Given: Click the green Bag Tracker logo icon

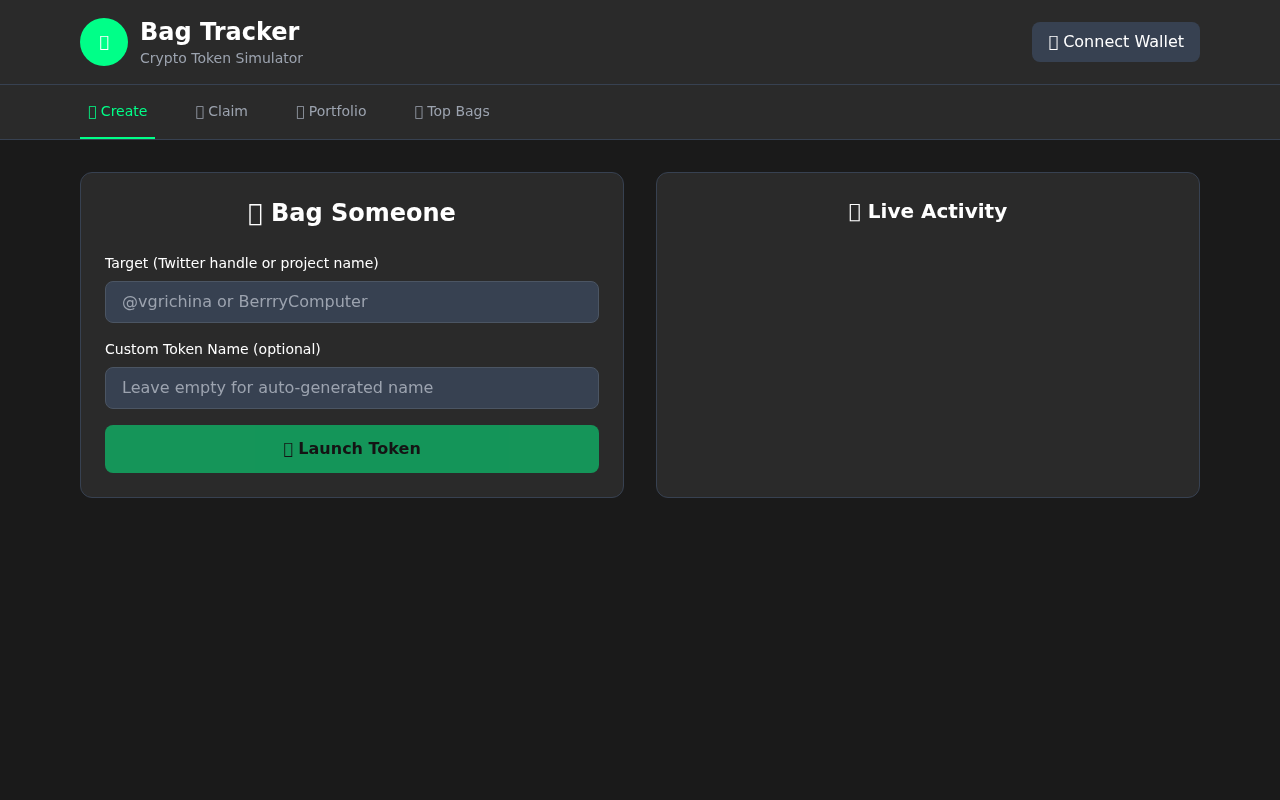Looking at the screenshot, I should 103,41.
